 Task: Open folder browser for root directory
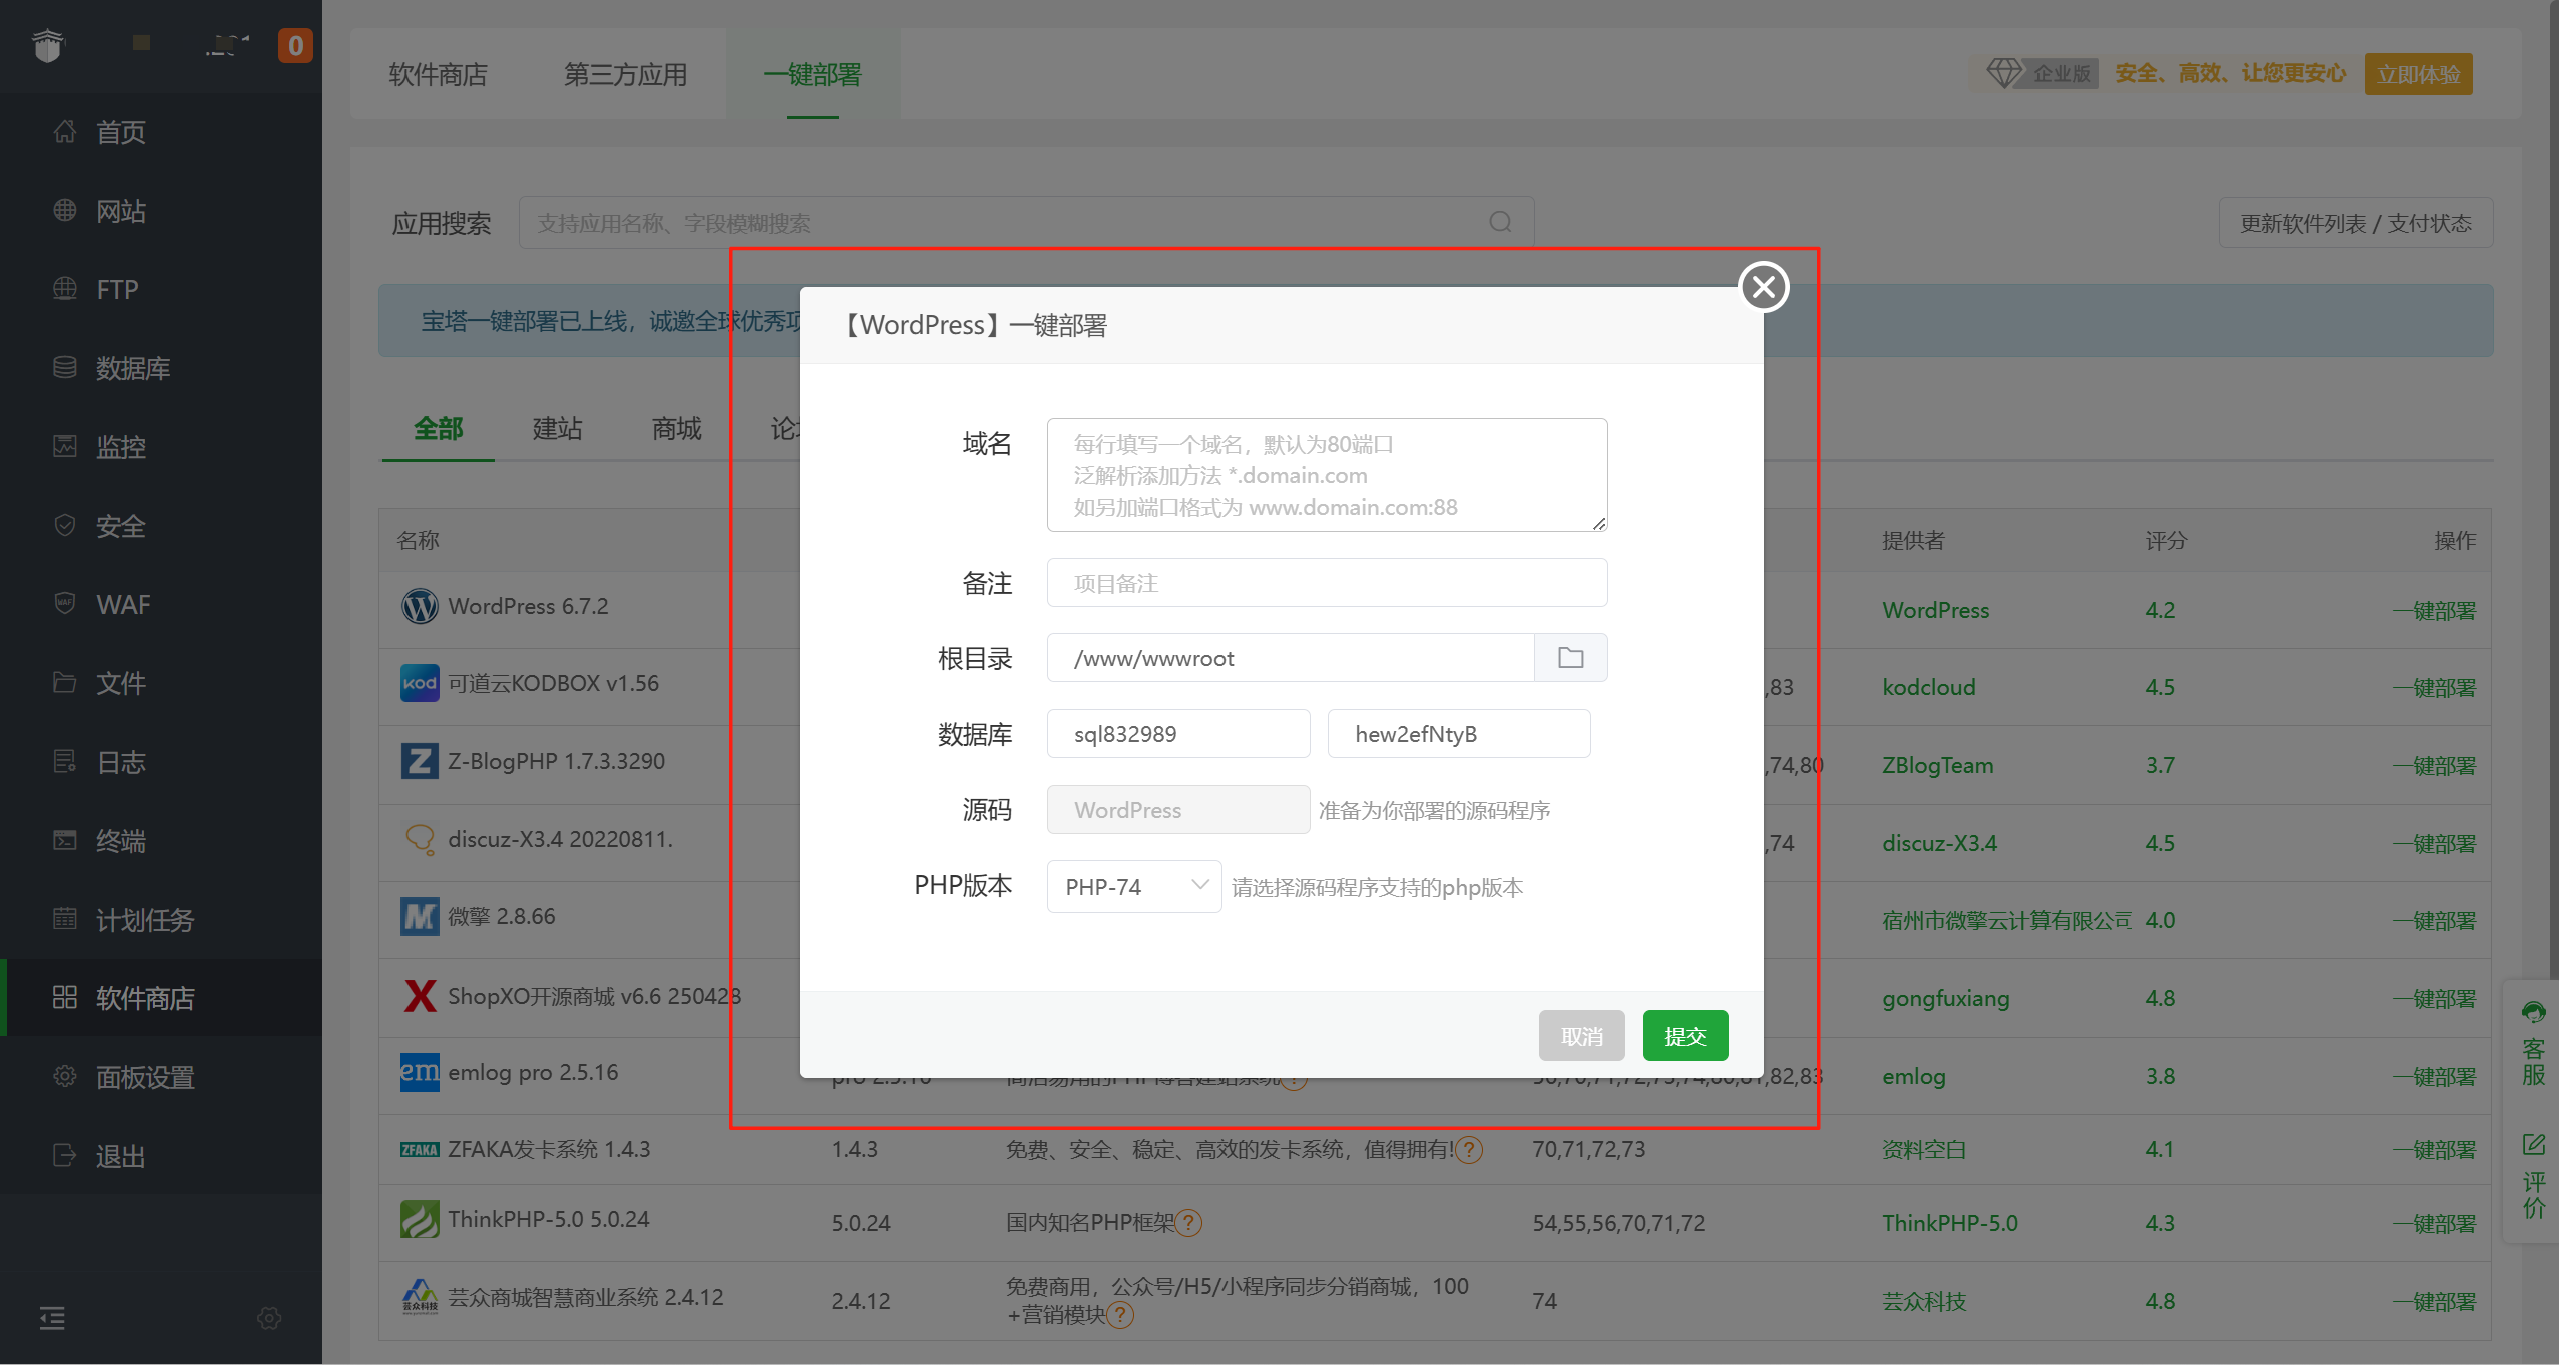(1571, 658)
